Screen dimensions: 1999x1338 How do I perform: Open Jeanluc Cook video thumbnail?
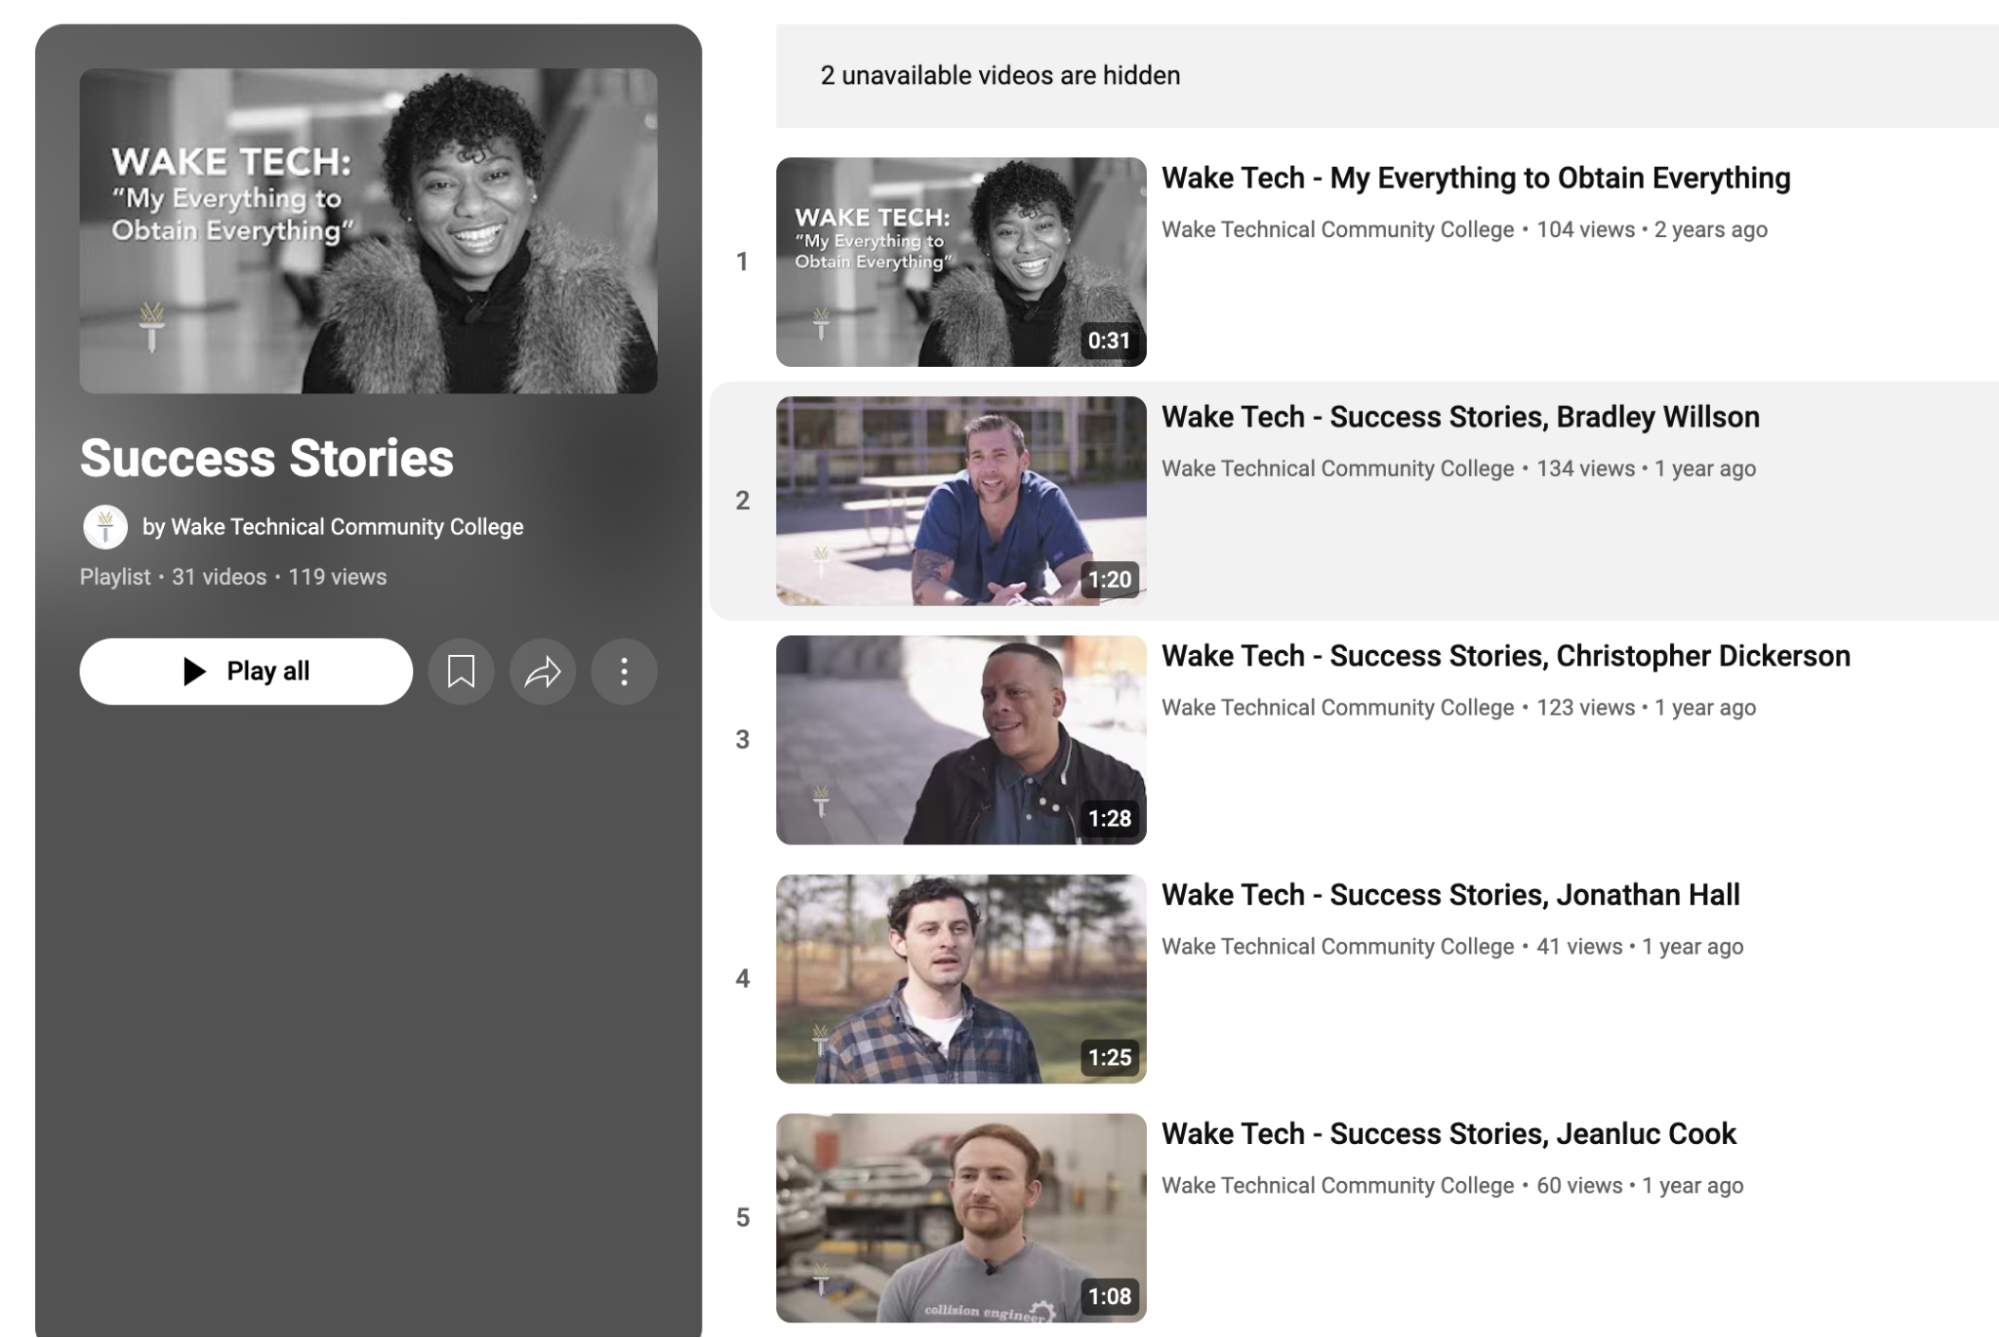click(961, 1218)
